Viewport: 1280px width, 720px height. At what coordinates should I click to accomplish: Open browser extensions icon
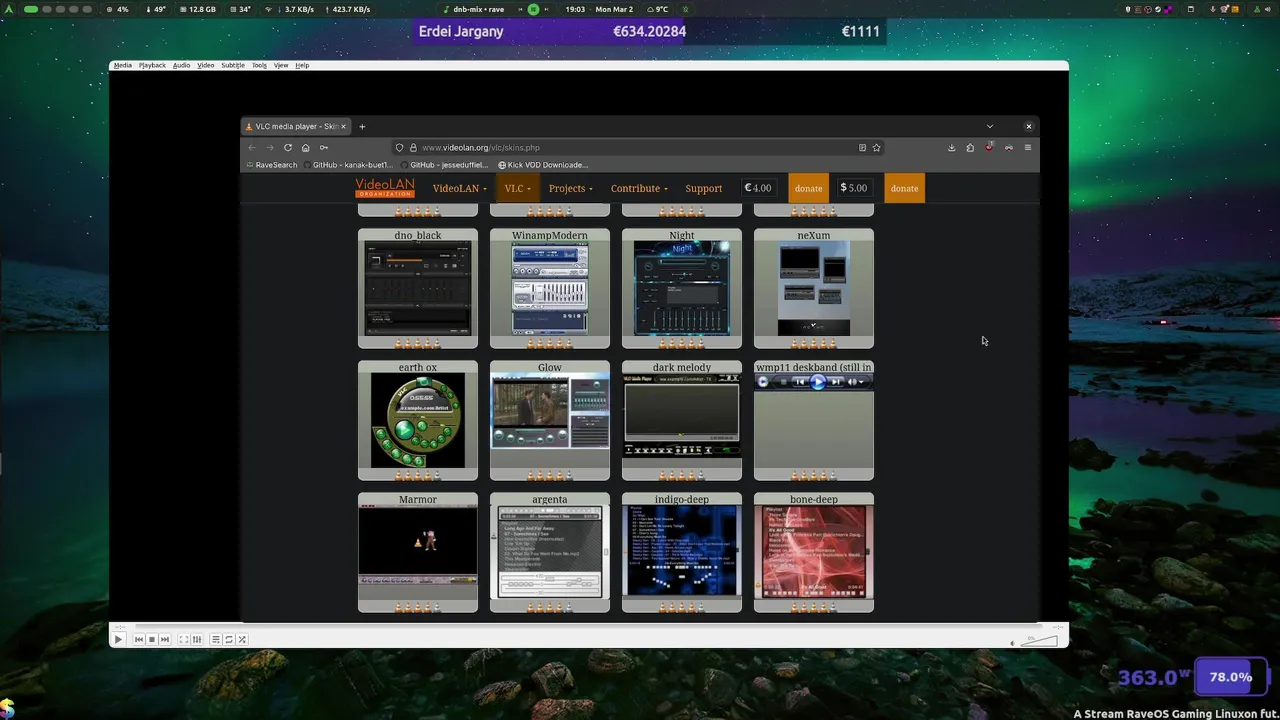click(x=970, y=147)
